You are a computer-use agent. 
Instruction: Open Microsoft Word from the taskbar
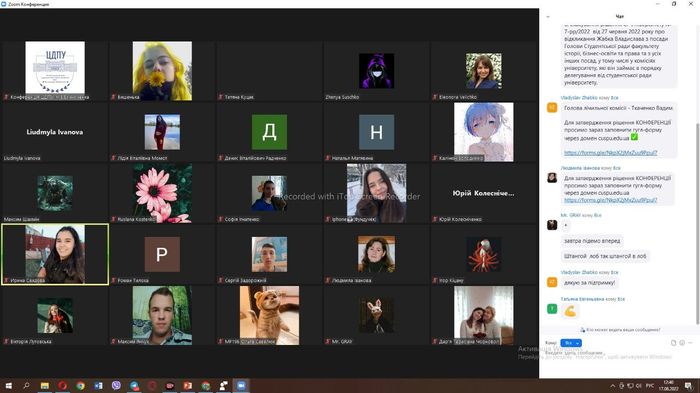98,385
